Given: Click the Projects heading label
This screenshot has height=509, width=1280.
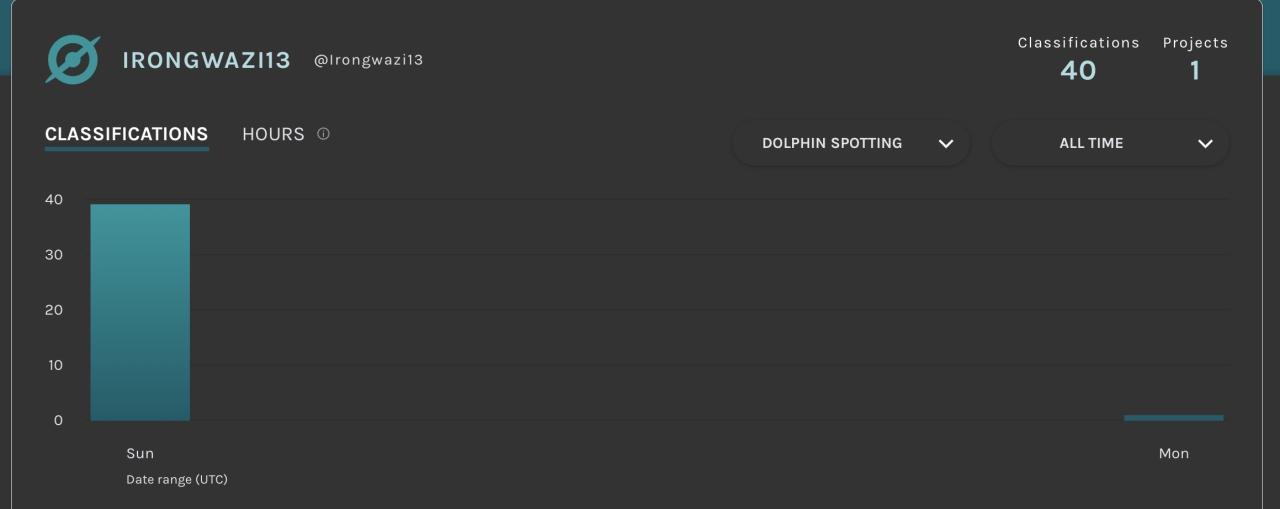Looking at the screenshot, I should pos(1195,43).
